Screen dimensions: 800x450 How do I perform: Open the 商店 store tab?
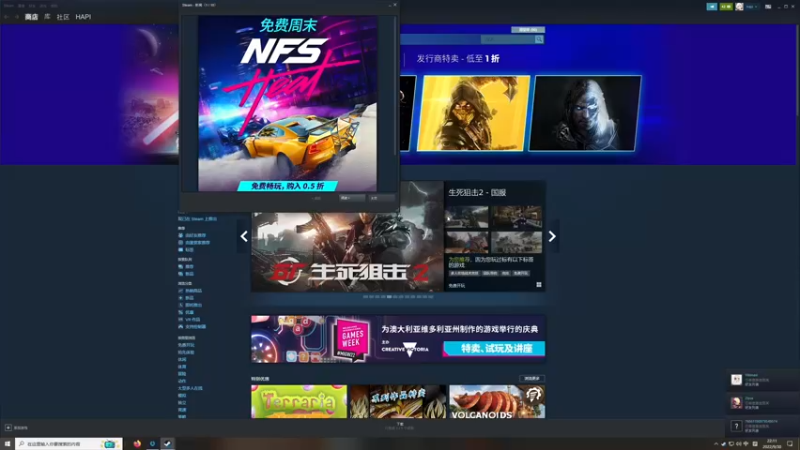coord(31,17)
